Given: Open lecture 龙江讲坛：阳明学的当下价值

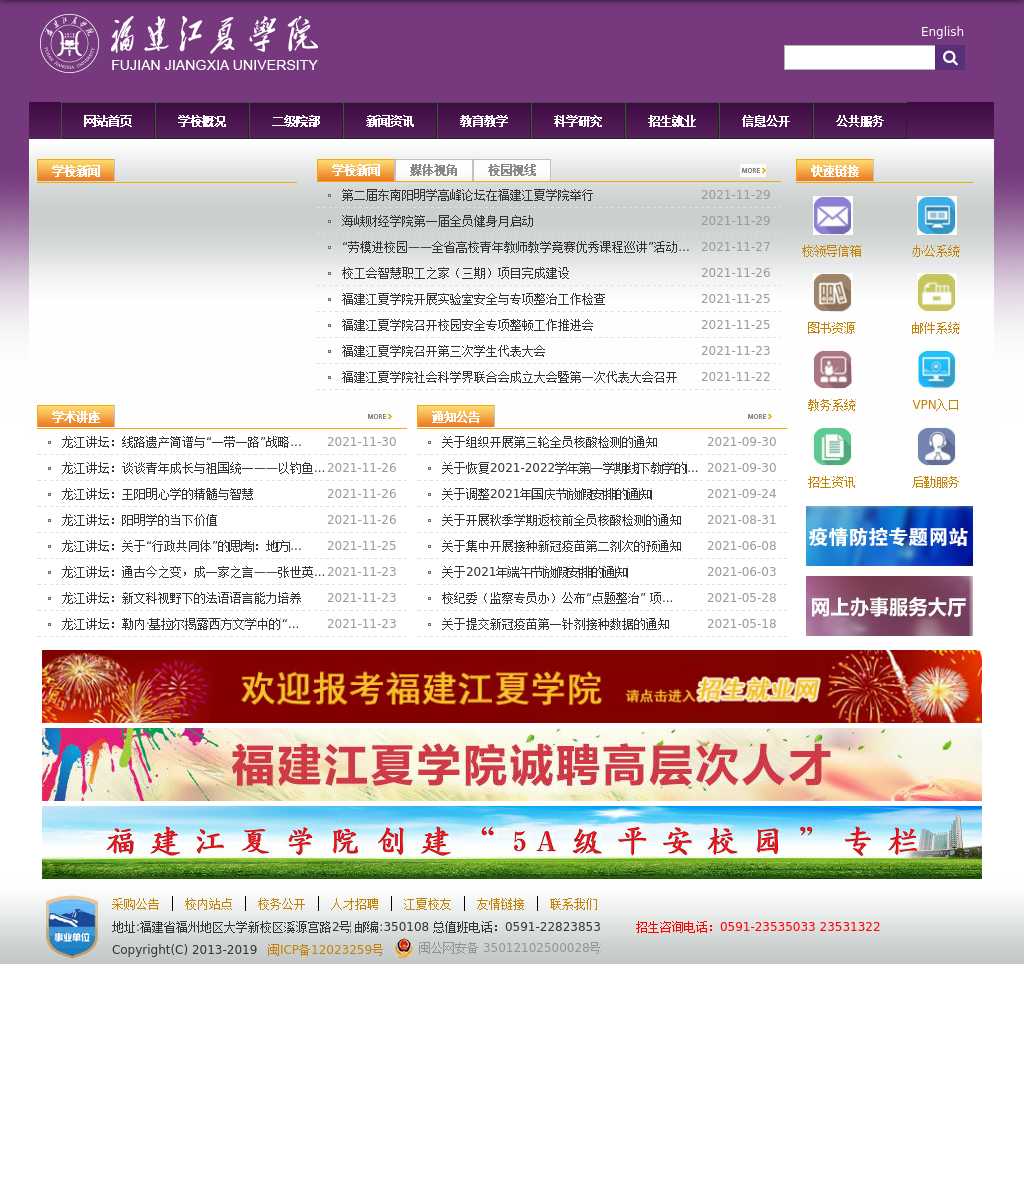Looking at the screenshot, I should pos(139,521).
